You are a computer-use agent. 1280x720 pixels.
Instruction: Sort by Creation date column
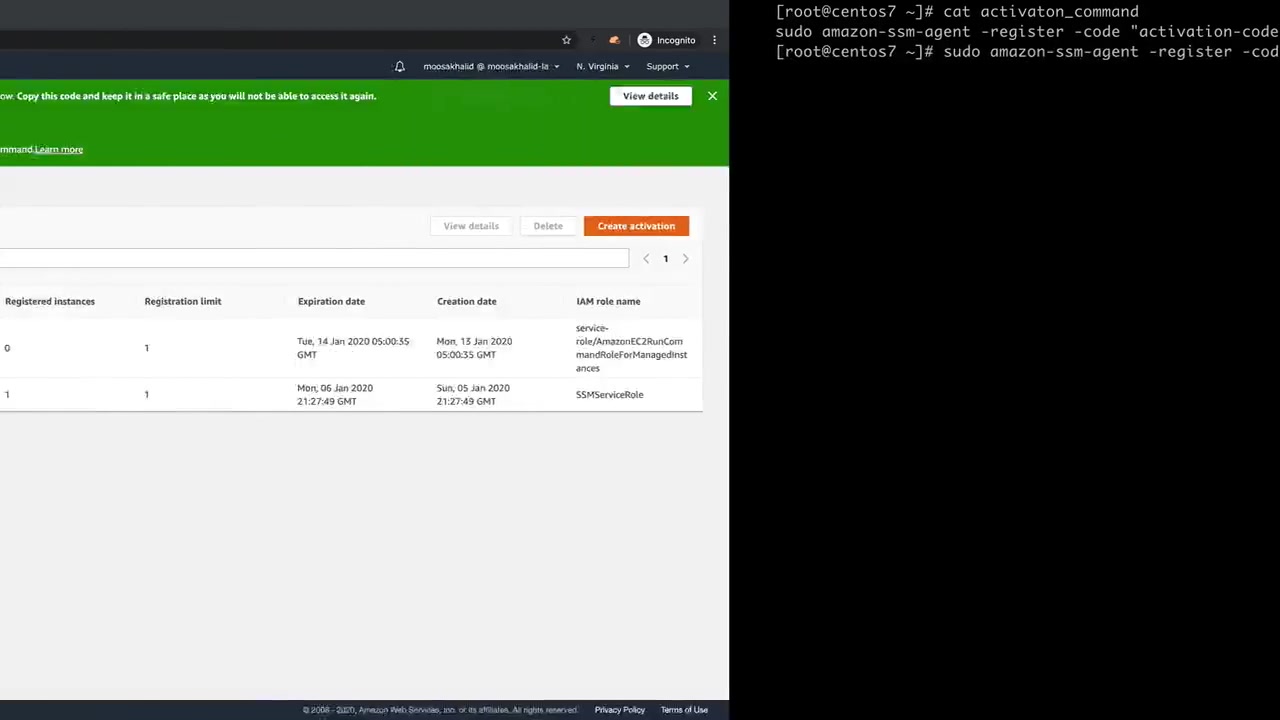point(467,301)
